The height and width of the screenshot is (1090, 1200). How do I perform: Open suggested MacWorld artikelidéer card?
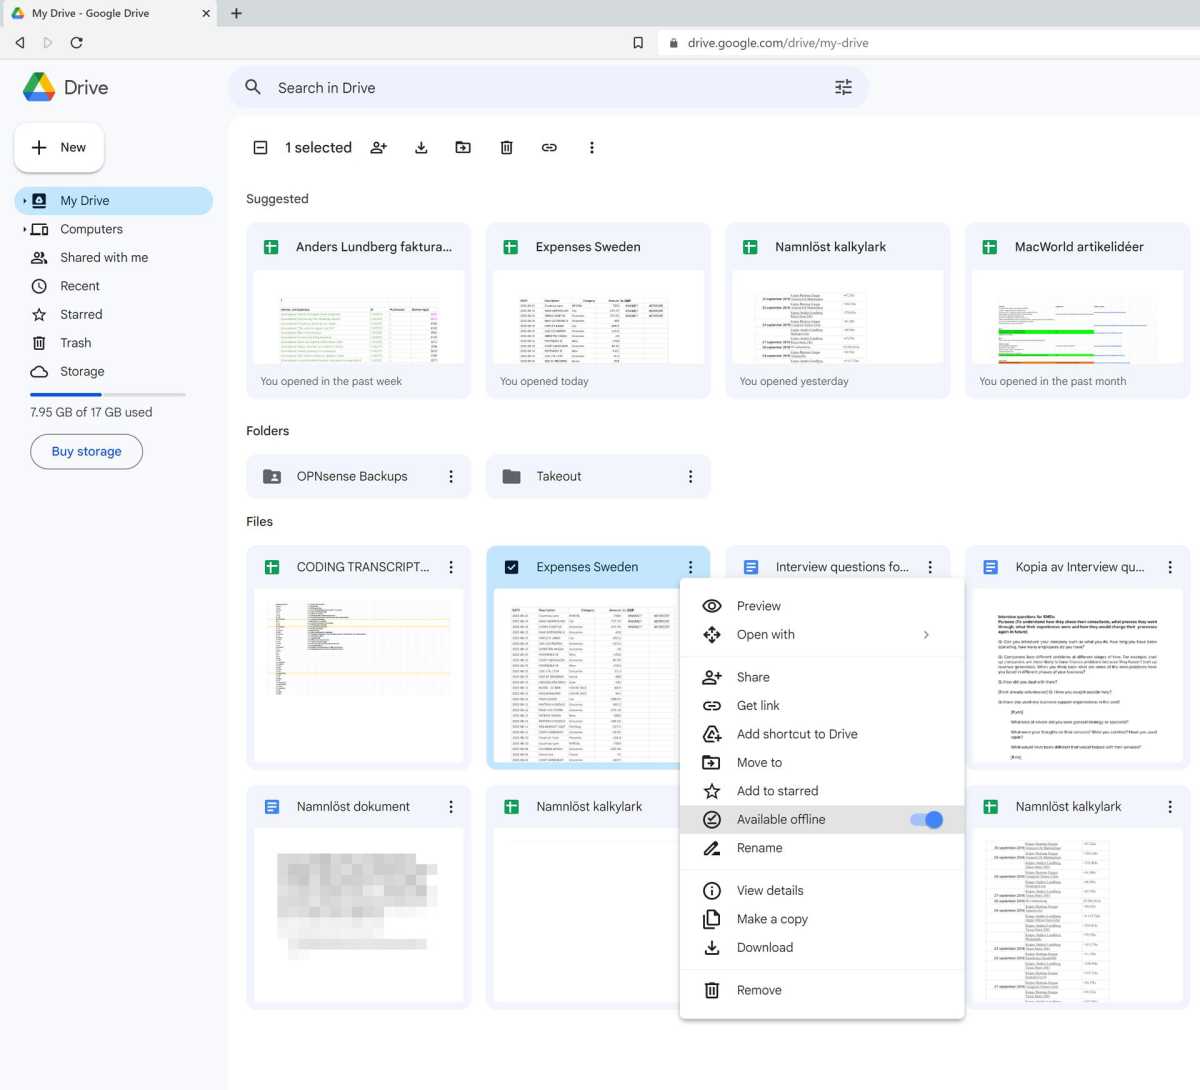[1077, 311]
